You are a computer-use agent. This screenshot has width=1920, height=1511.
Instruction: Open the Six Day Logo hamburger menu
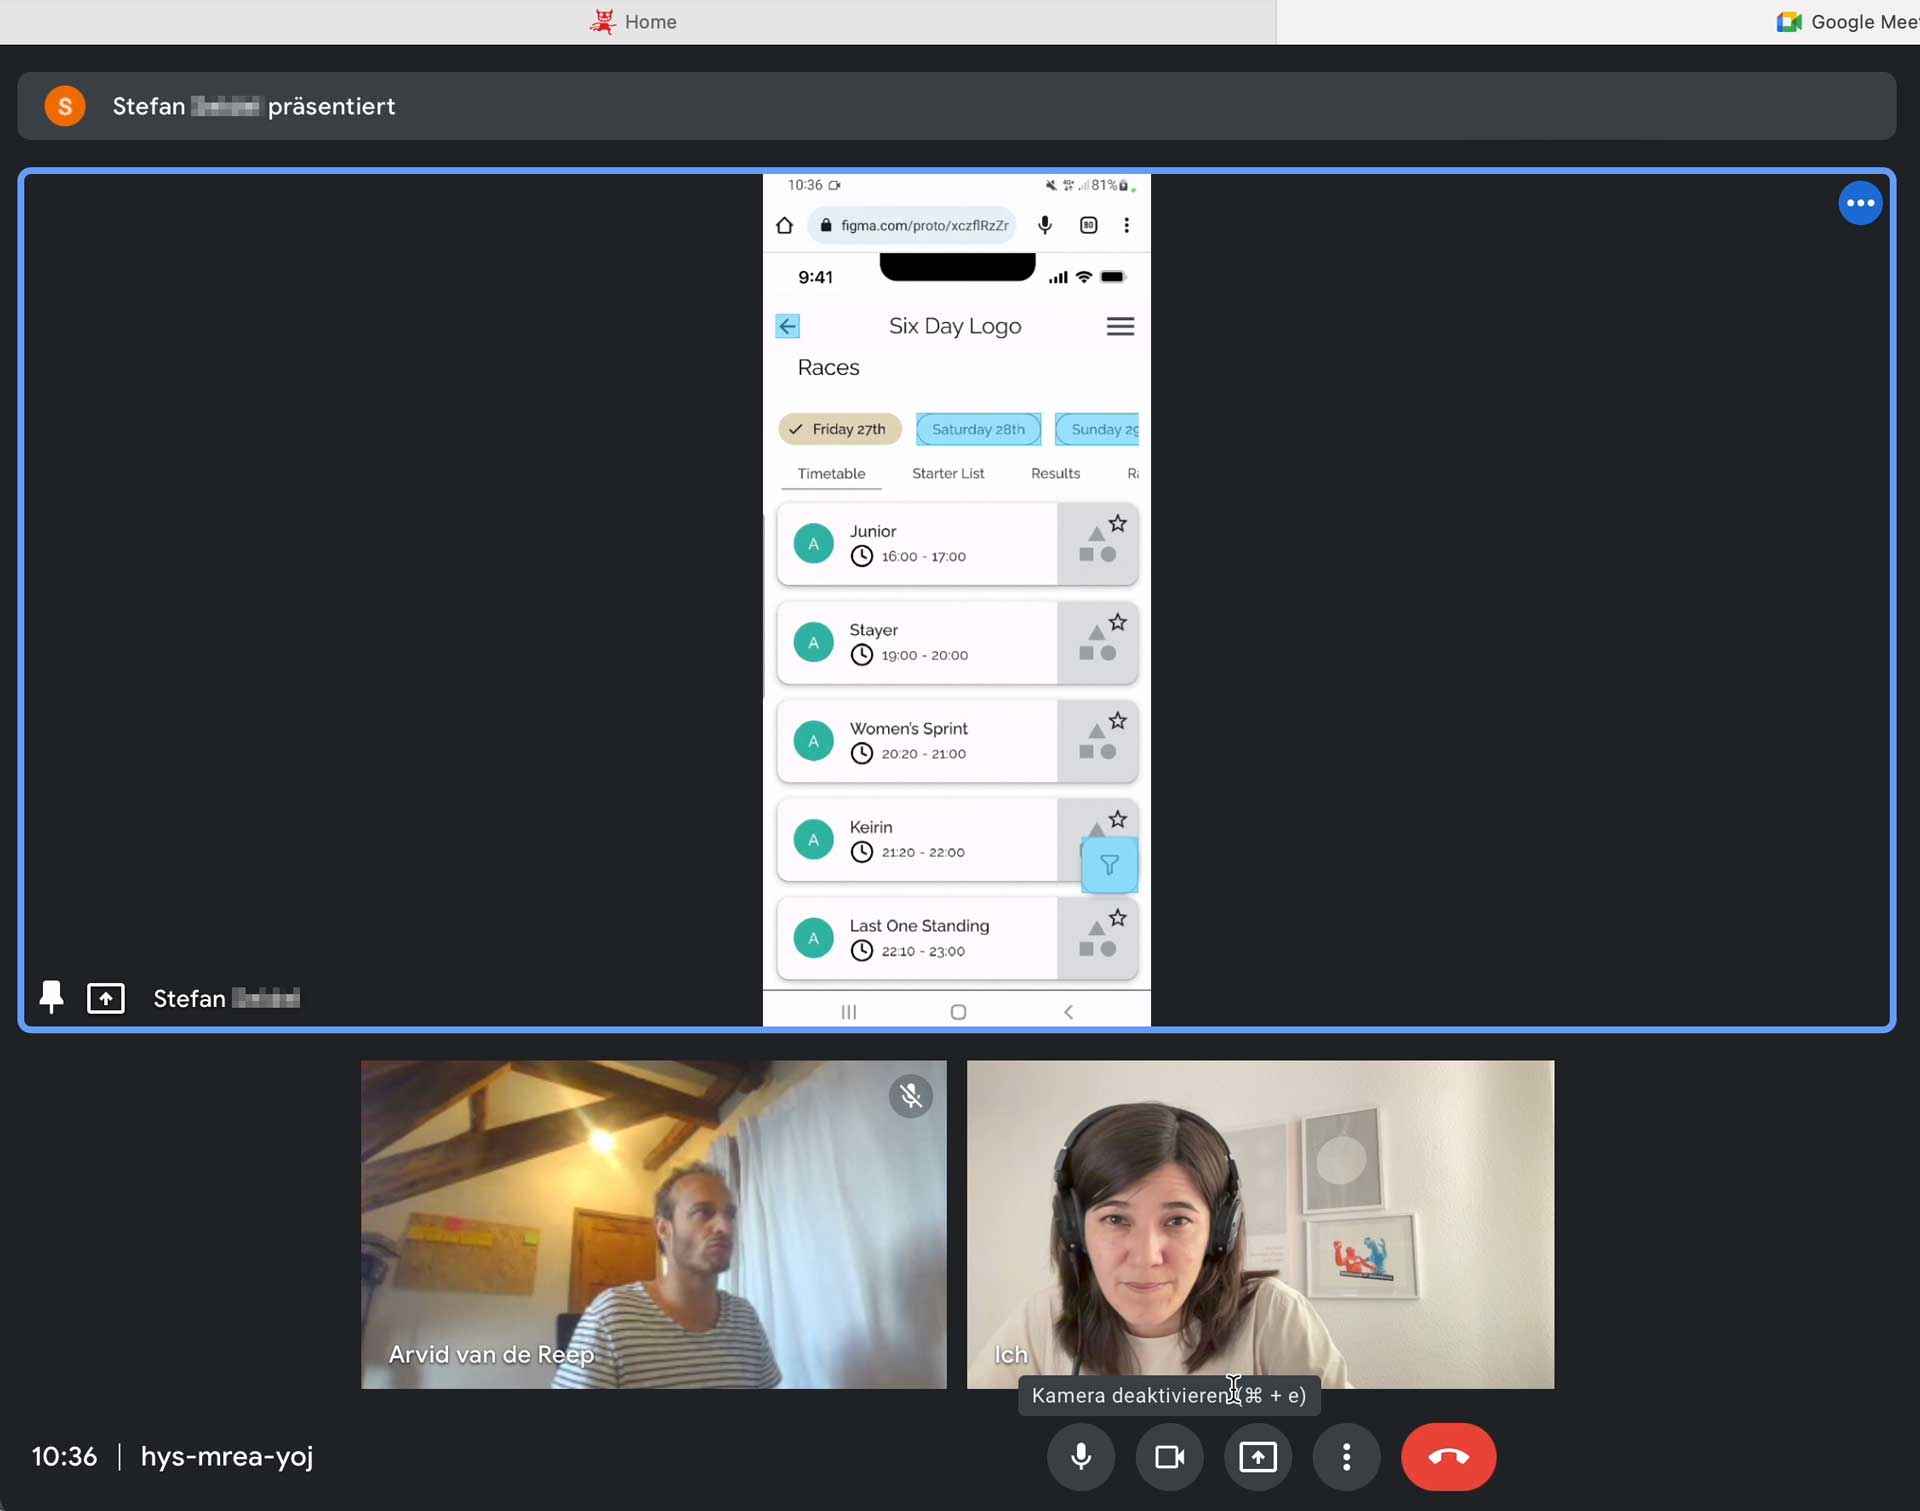tap(1121, 326)
